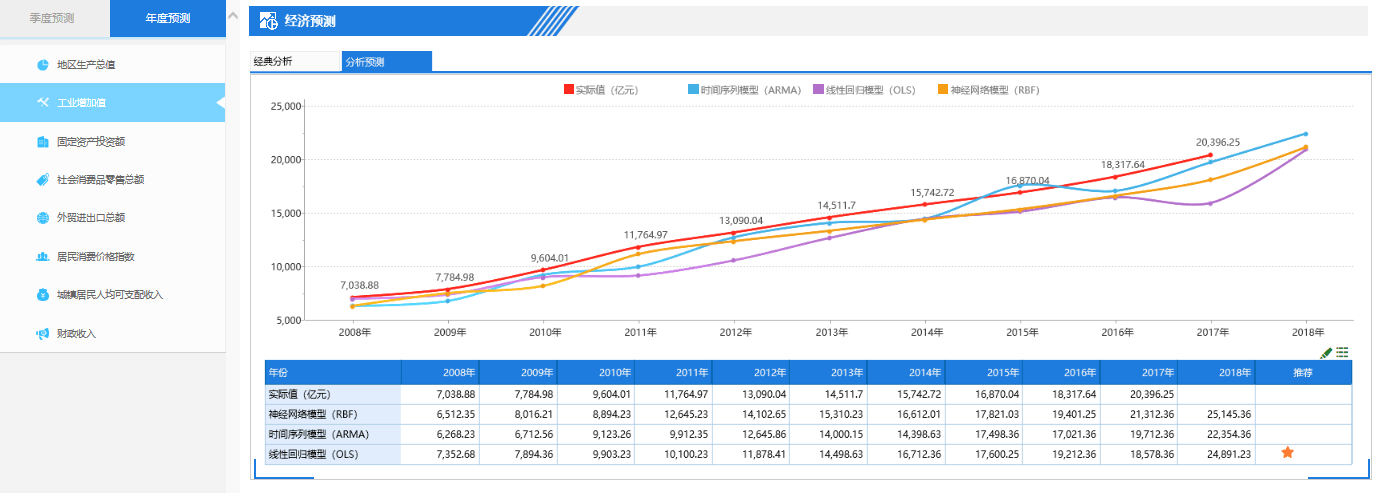1379x493 pixels.
Task: Open the 分析预测 tab
Action: (387, 61)
